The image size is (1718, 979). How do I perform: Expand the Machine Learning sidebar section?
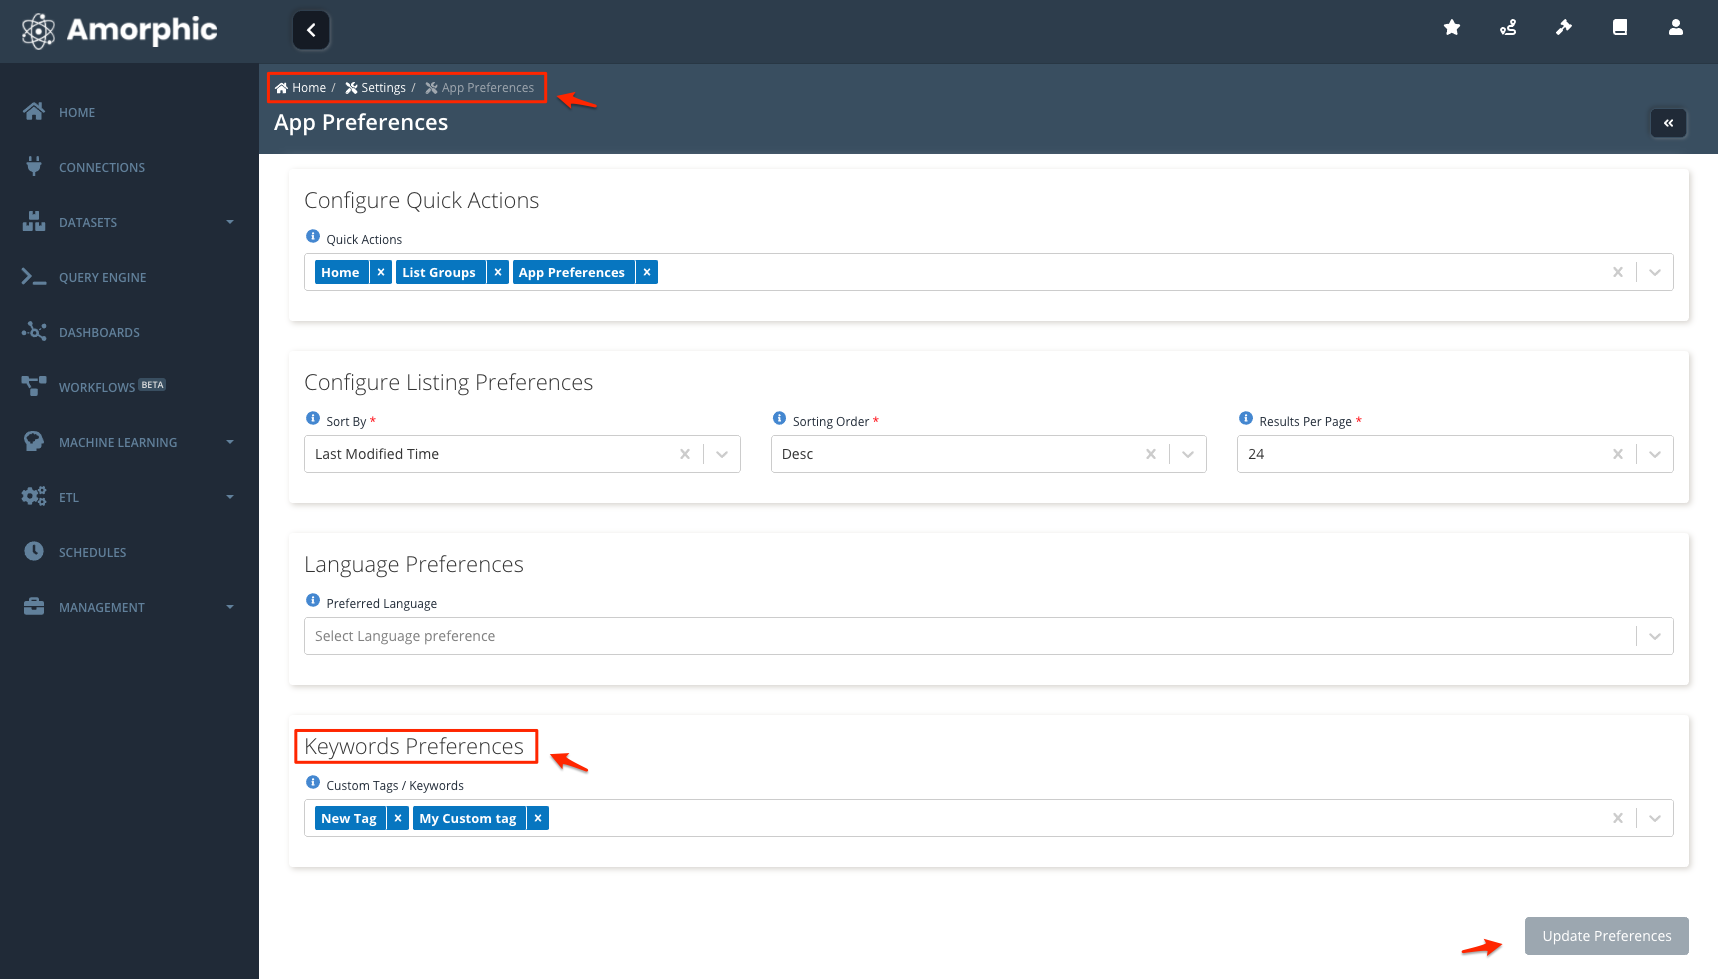(231, 442)
